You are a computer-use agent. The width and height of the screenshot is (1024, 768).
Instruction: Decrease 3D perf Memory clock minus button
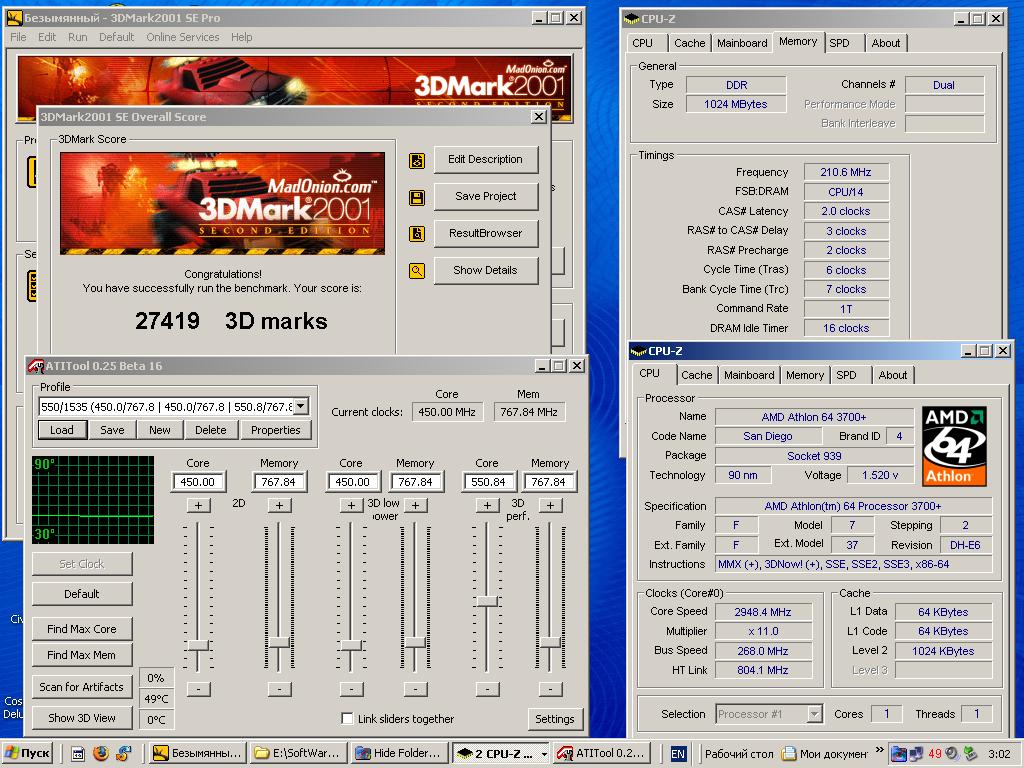click(550, 689)
